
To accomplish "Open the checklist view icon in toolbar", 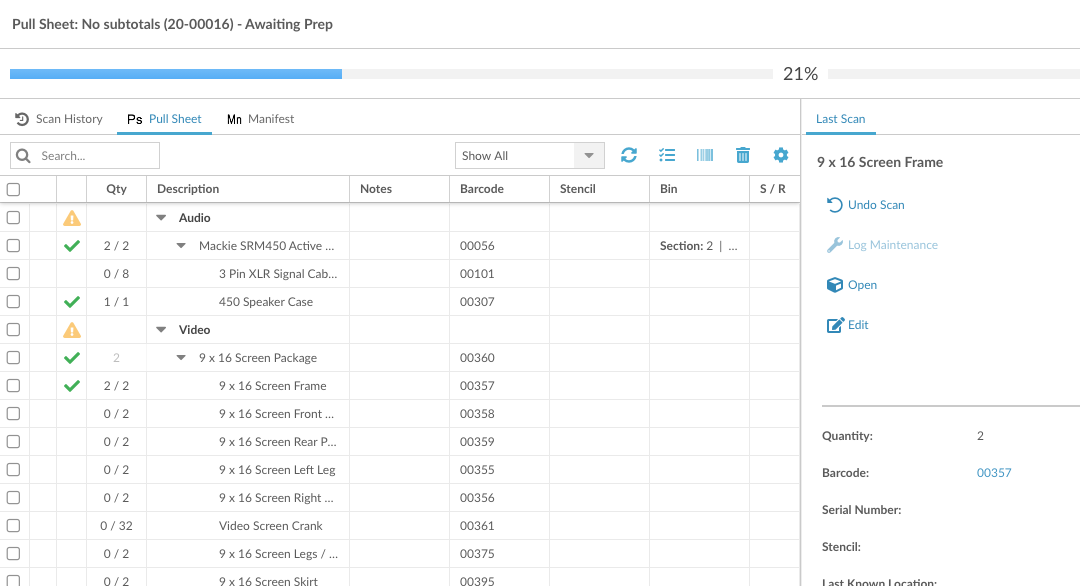I will pos(667,156).
